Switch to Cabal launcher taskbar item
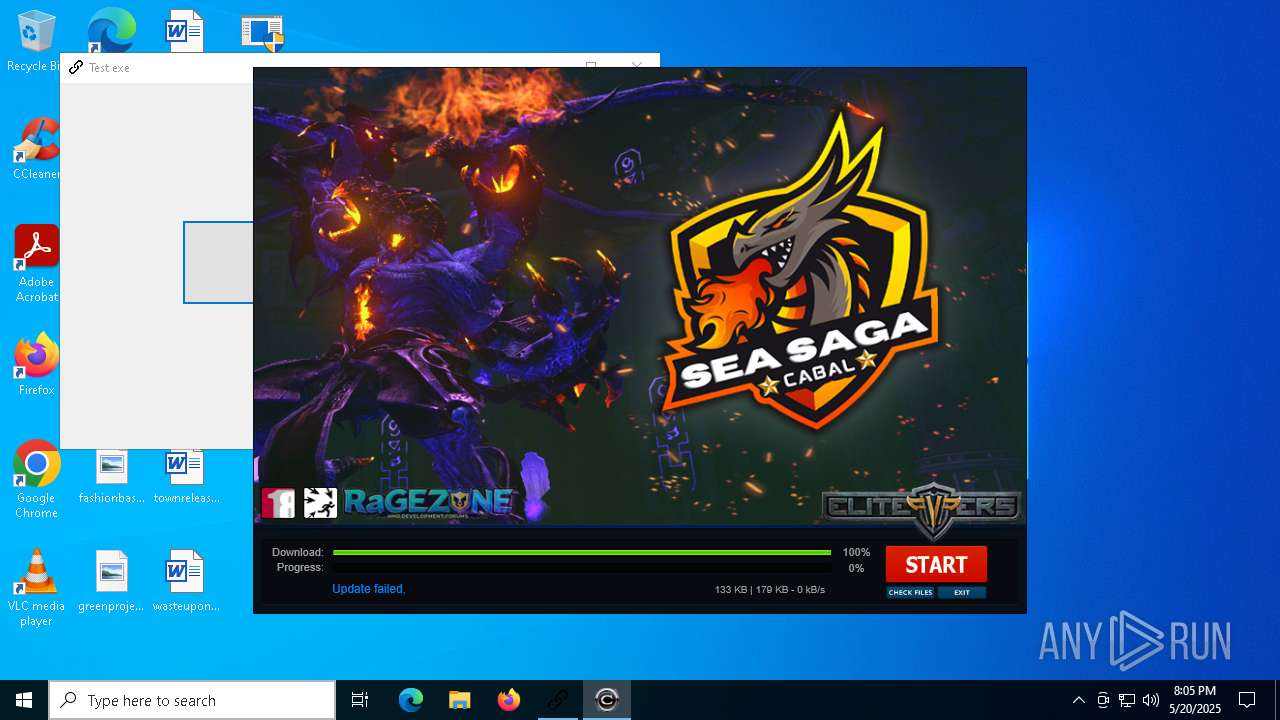Screen dimensions: 1280x720 (606, 700)
